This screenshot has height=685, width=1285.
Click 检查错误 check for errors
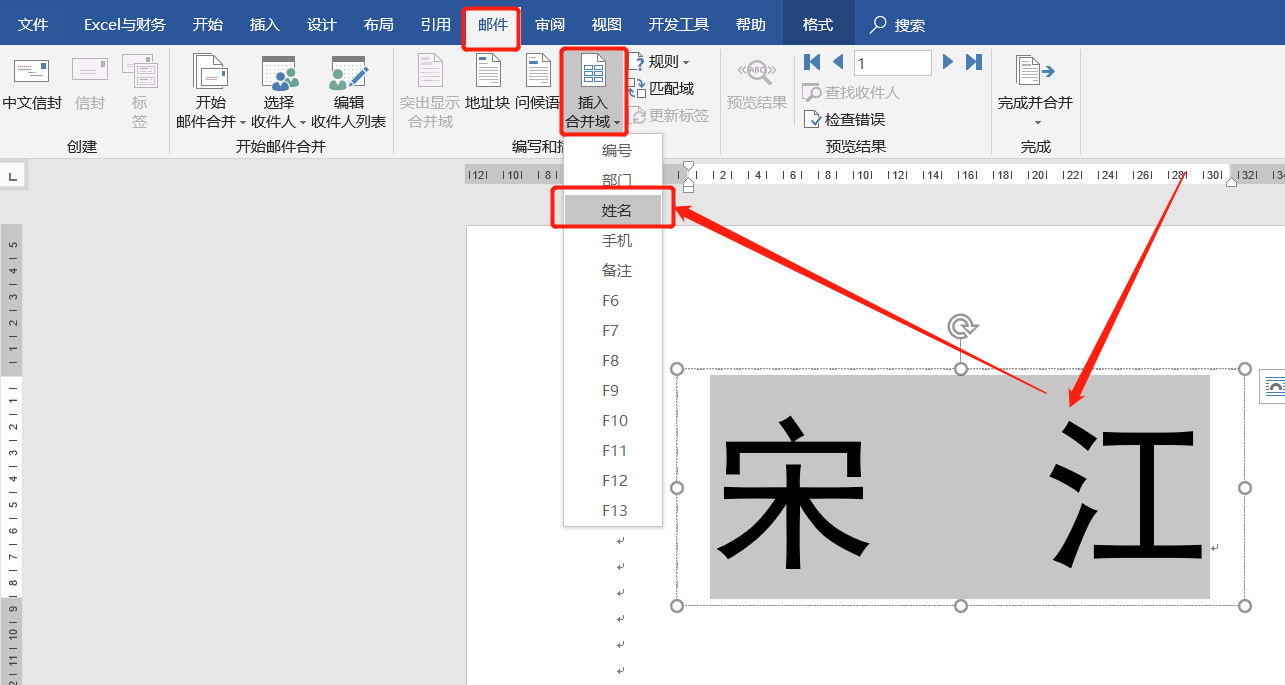[x=844, y=119]
